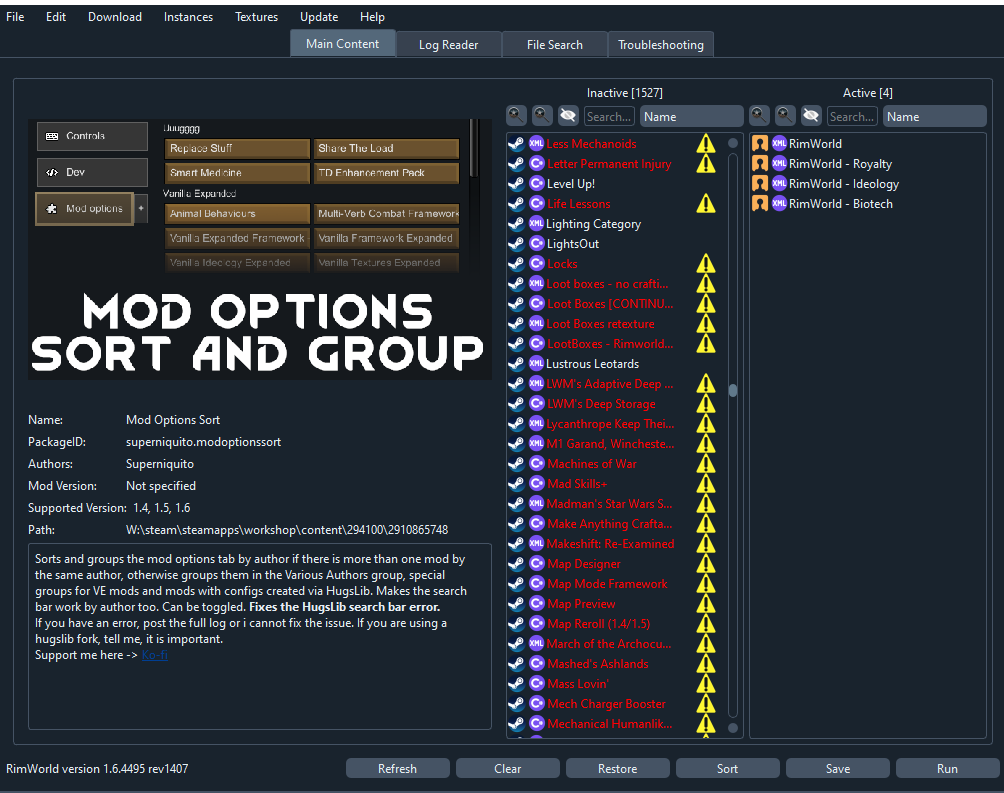Click the Ludeon icon beside RimWorld - Royalty
This screenshot has width=1004, height=793.
[759, 164]
